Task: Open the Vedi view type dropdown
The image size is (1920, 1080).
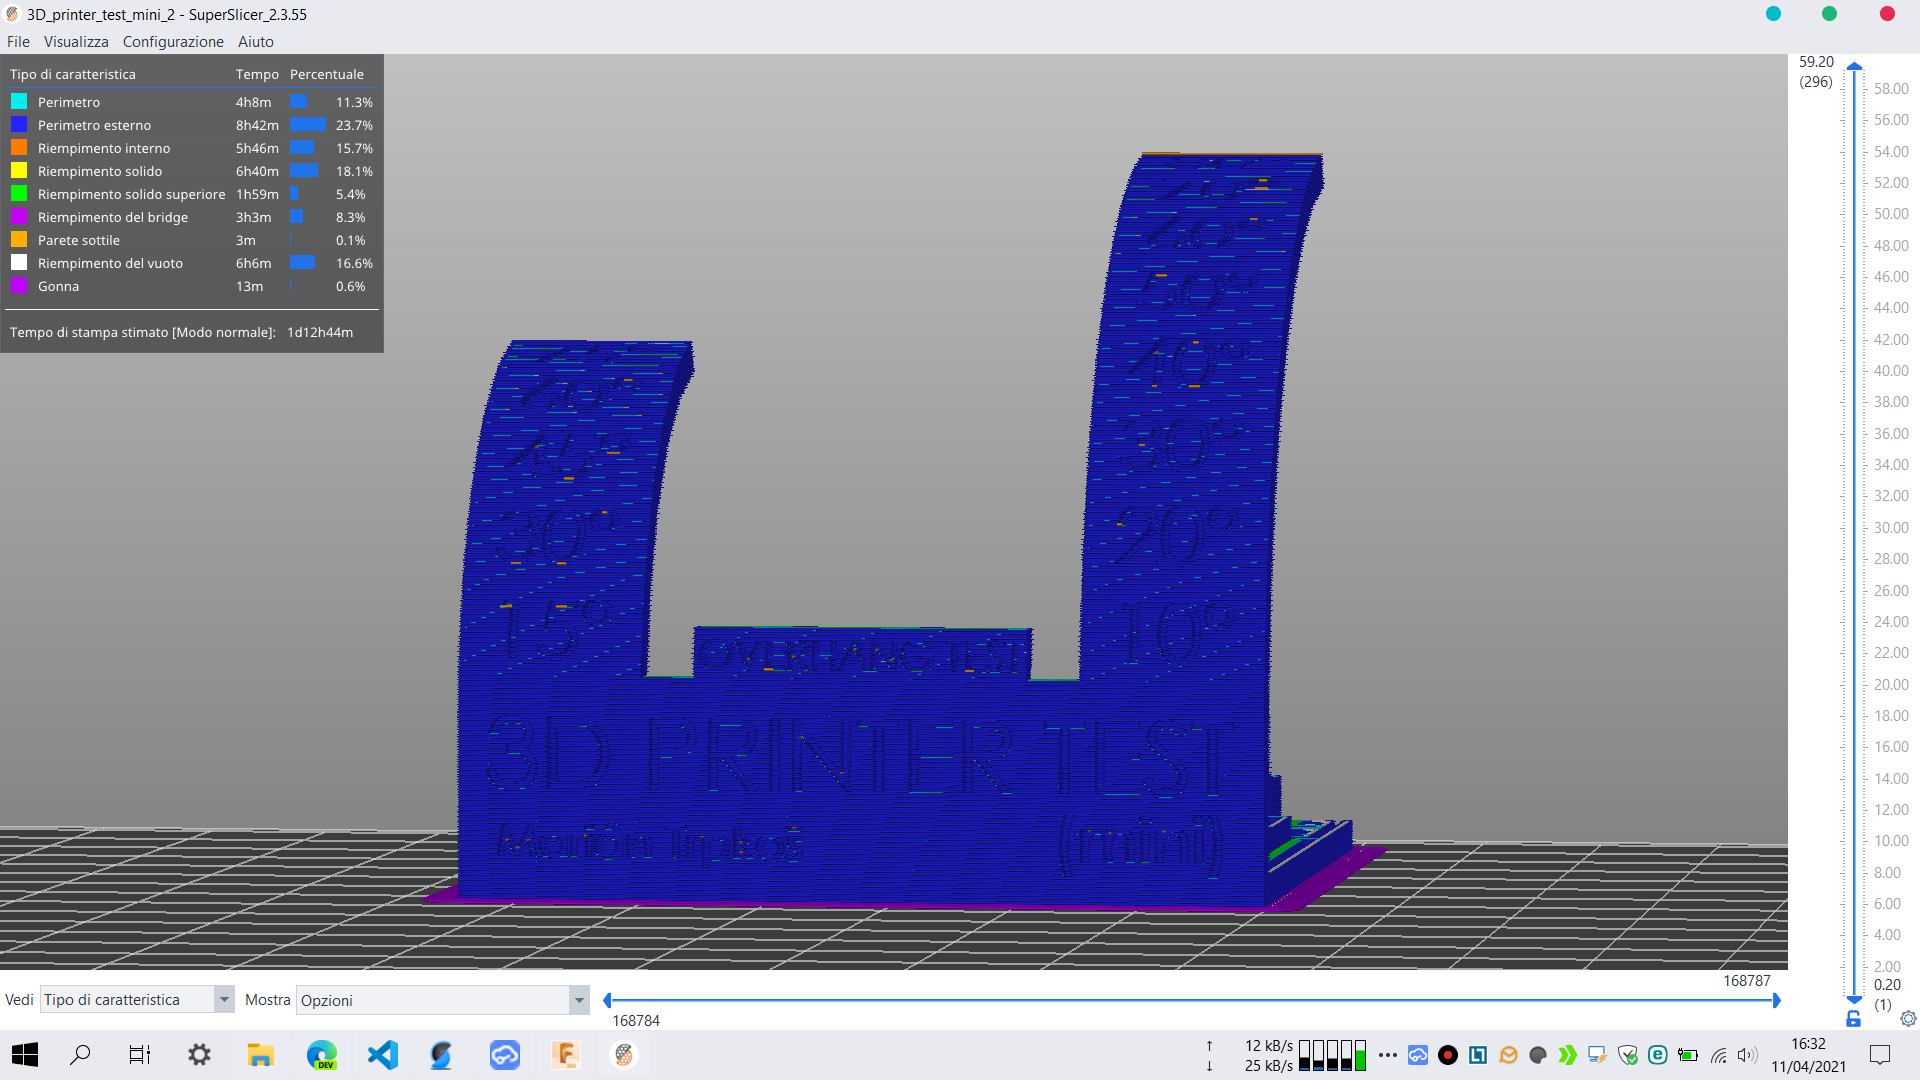Action: click(x=137, y=999)
